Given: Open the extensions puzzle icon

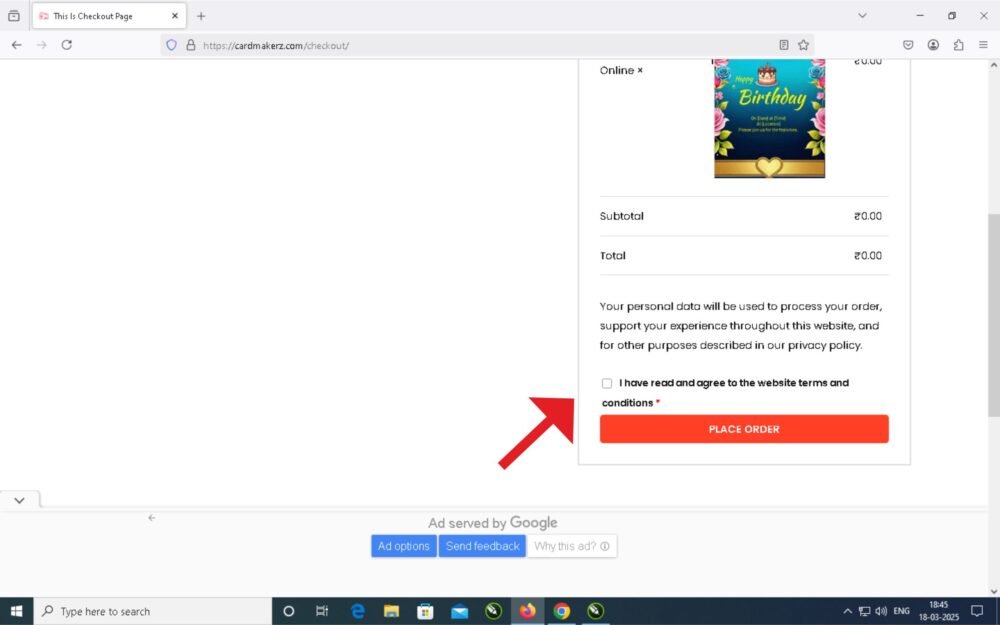Looking at the screenshot, I should click(958, 45).
